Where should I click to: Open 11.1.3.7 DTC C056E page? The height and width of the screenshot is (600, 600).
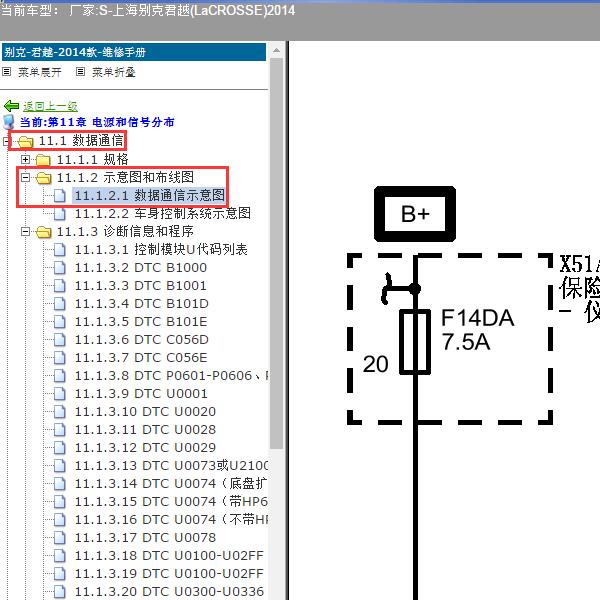click(x=141, y=357)
